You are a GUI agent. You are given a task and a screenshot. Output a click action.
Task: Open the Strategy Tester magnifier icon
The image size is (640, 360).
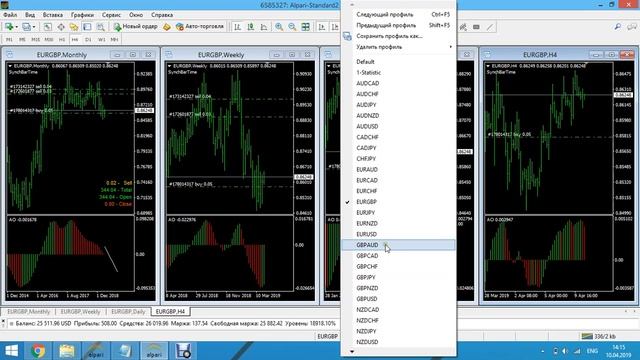click(100, 27)
